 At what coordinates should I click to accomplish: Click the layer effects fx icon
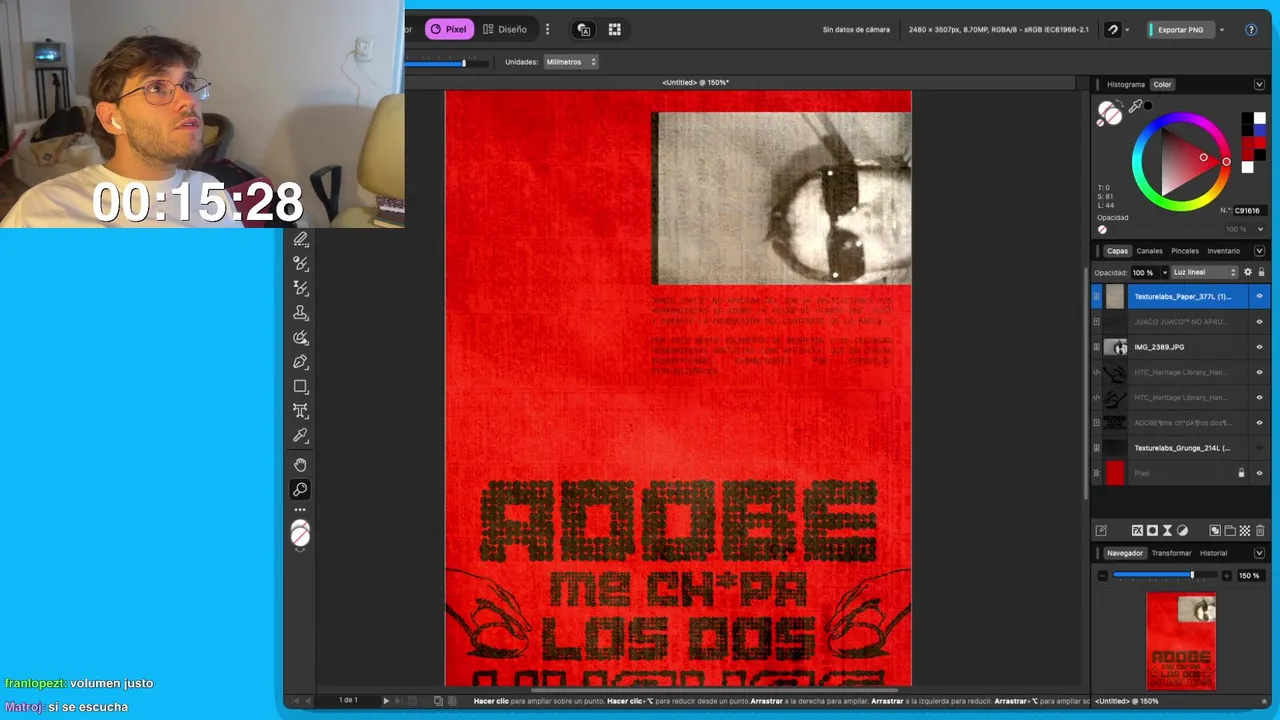[x=1137, y=531]
